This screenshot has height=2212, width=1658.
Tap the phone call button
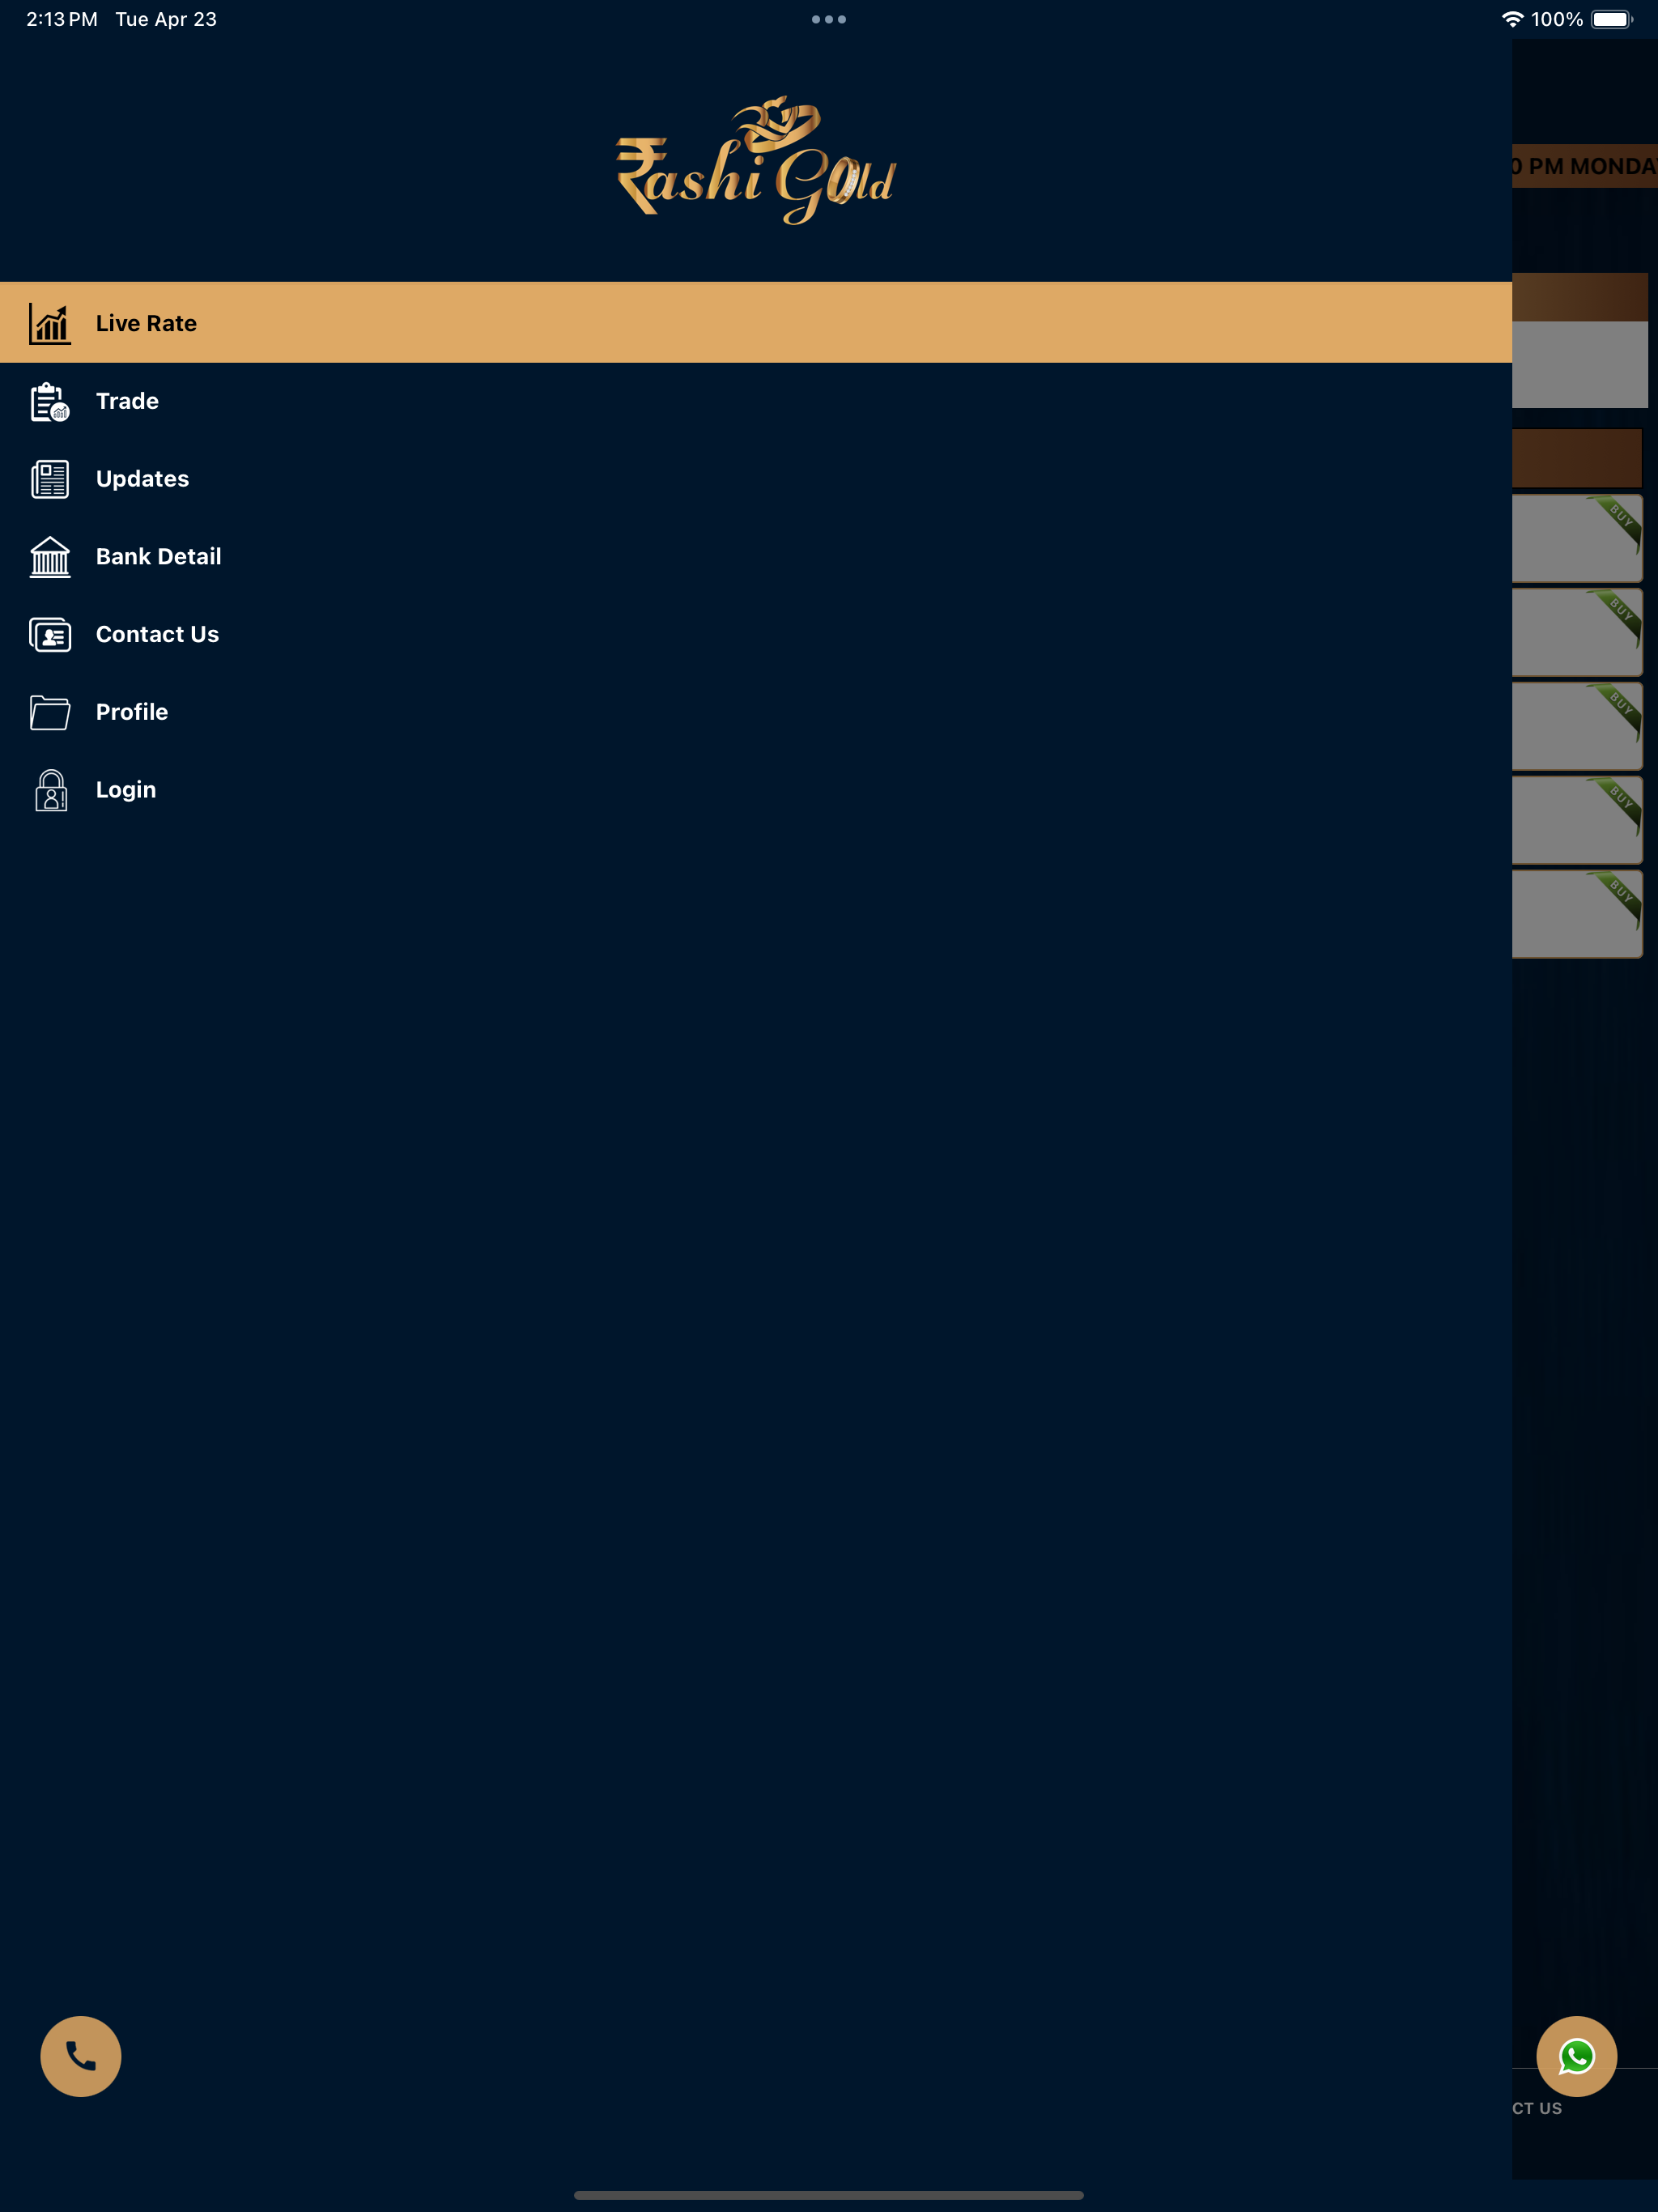[81, 2056]
